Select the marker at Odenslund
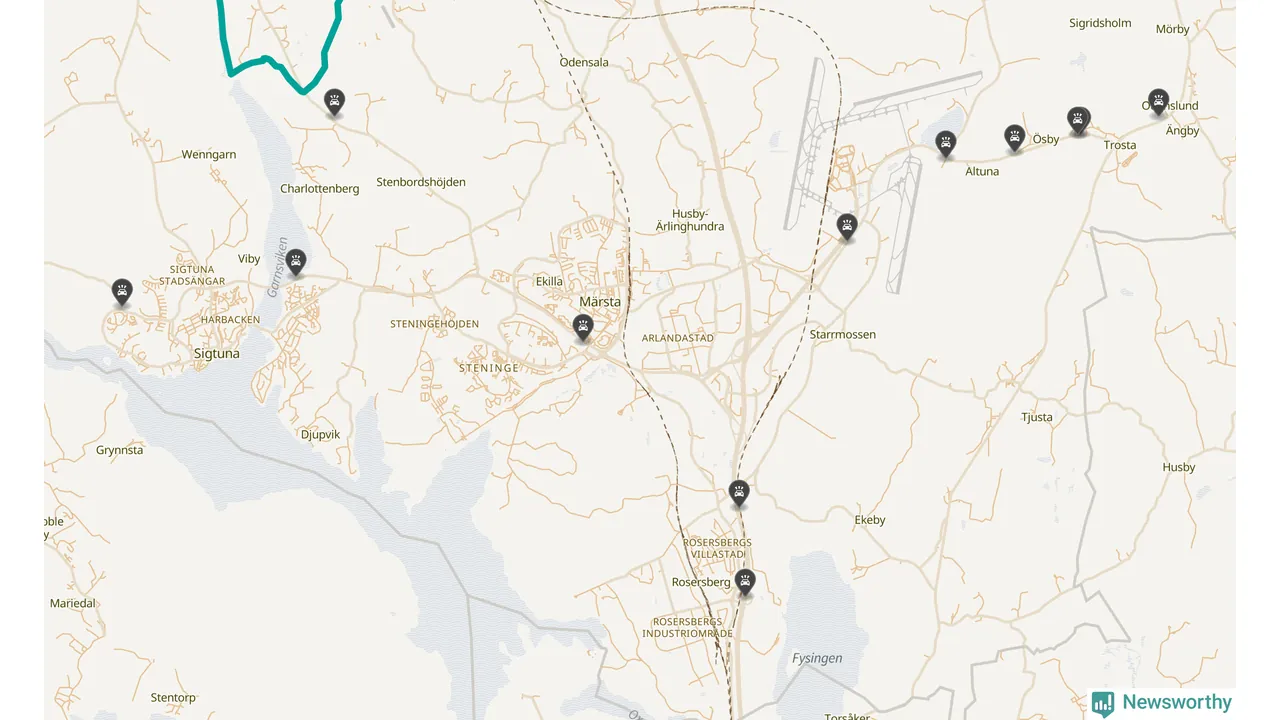Viewport: 1280px width, 720px height. (1159, 102)
